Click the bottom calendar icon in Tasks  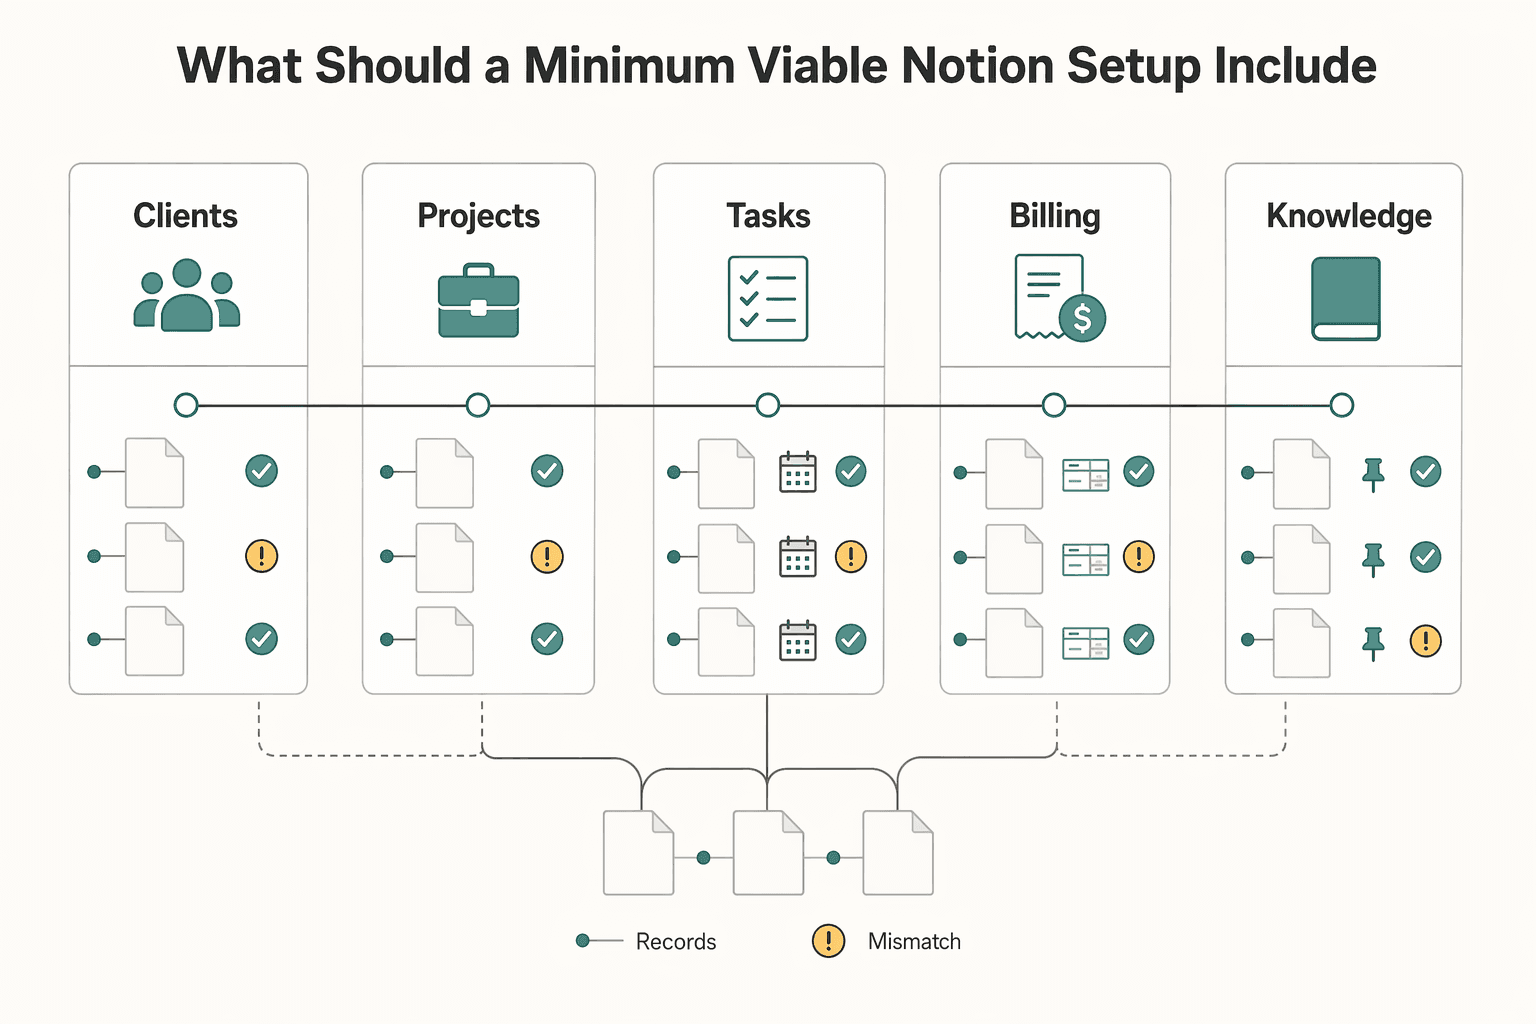click(798, 641)
